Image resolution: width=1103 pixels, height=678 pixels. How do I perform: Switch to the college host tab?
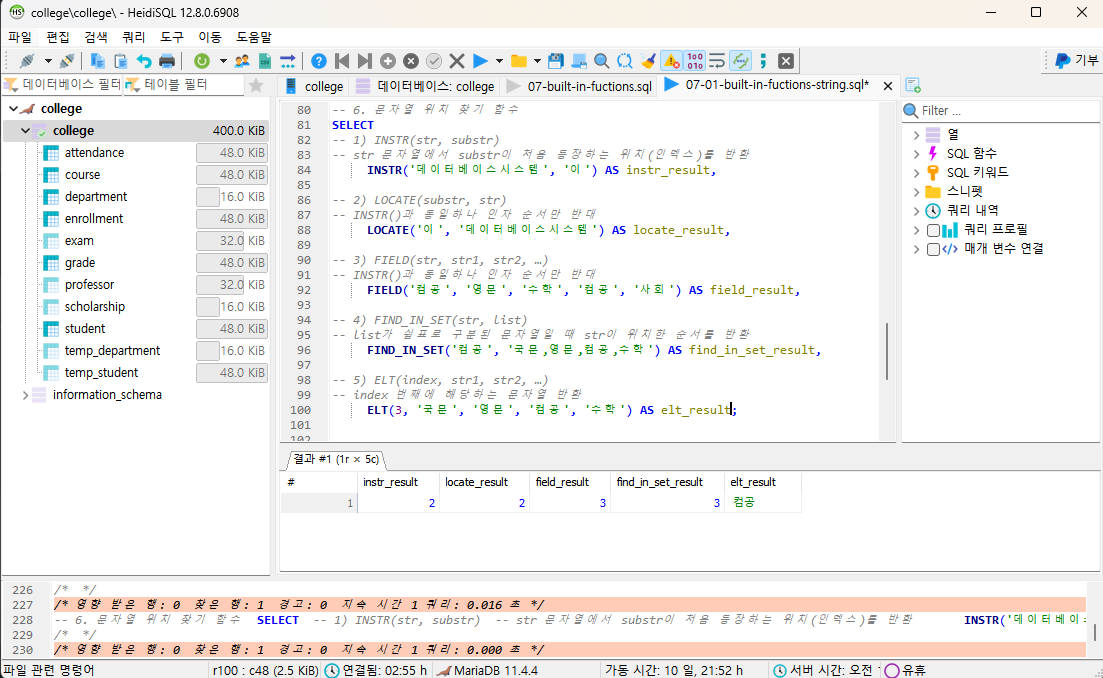pyautogui.click(x=314, y=87)
